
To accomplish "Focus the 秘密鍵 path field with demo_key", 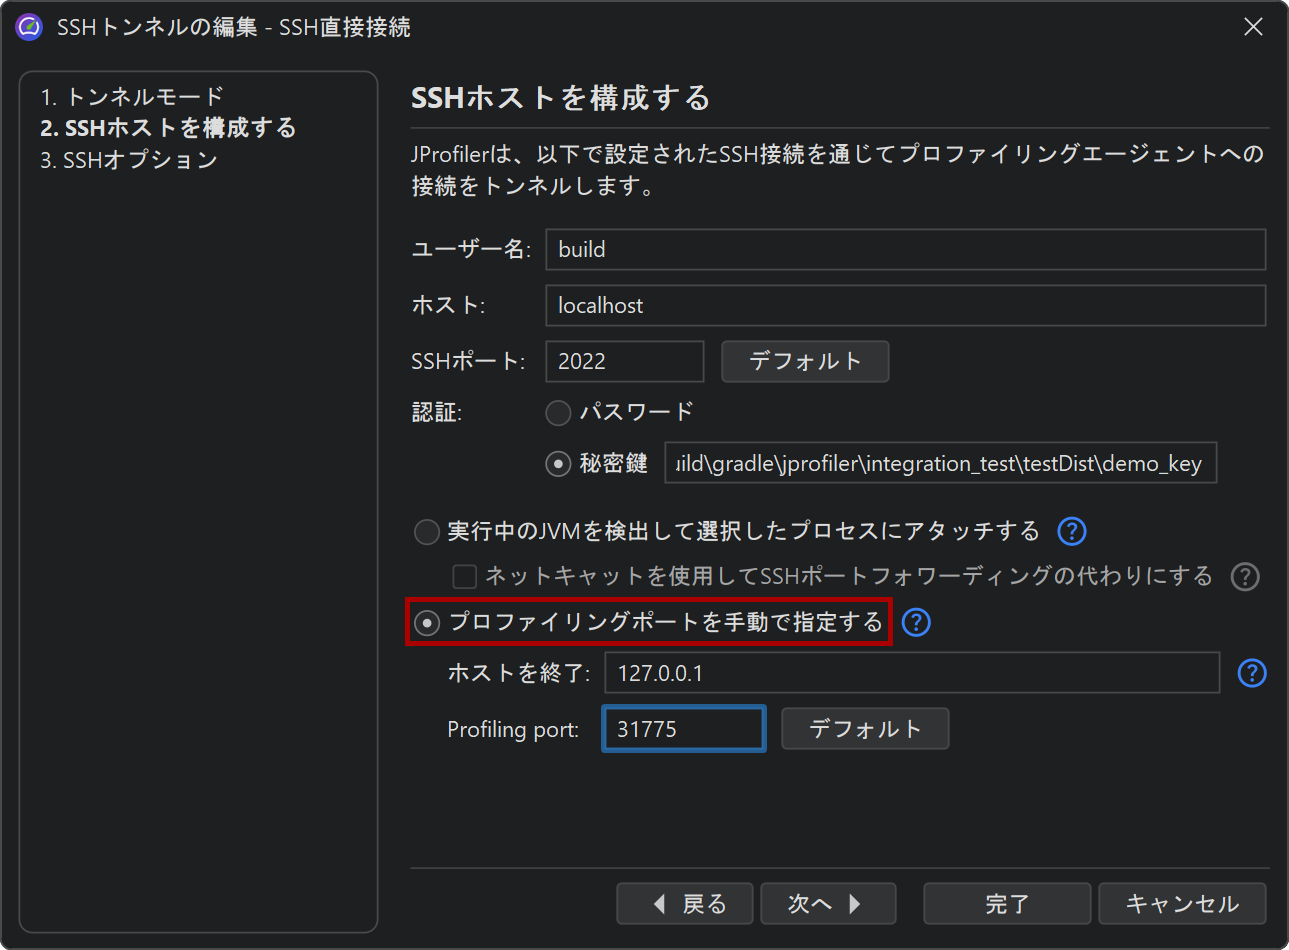I will pyautogui.click(x=941, y=463).
